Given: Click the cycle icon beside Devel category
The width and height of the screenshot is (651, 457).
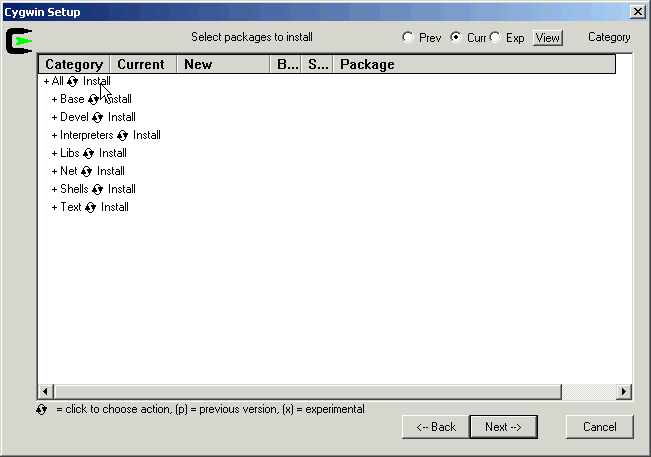Looking at the screenshot, I should (x=98, y=117).
